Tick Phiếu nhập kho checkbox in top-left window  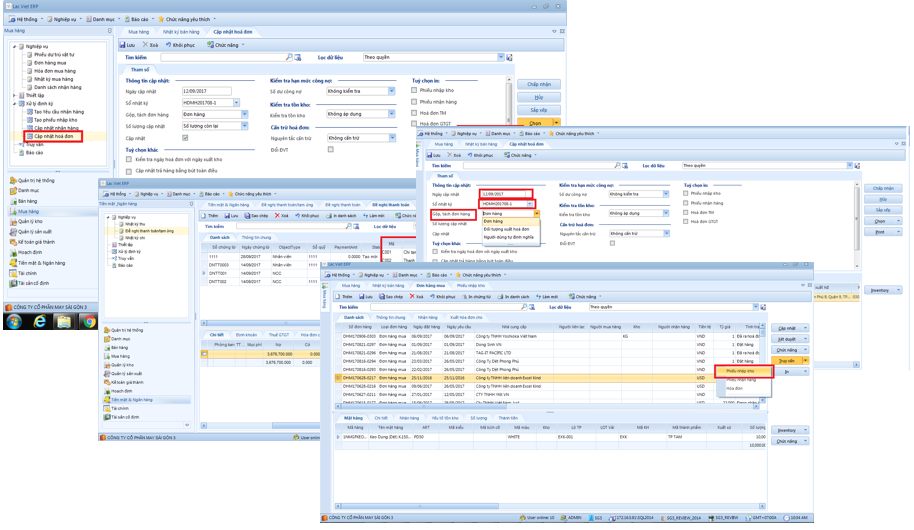point(414,90)
